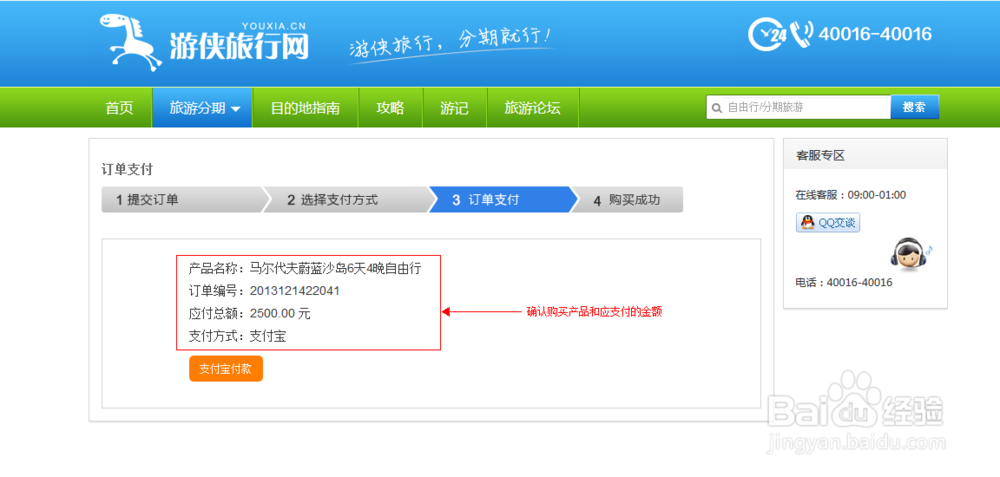Image resolution: width=1000 pixels, height=477 pixels.
Task: Select step 4 购买成功
Action: (628, 200)
